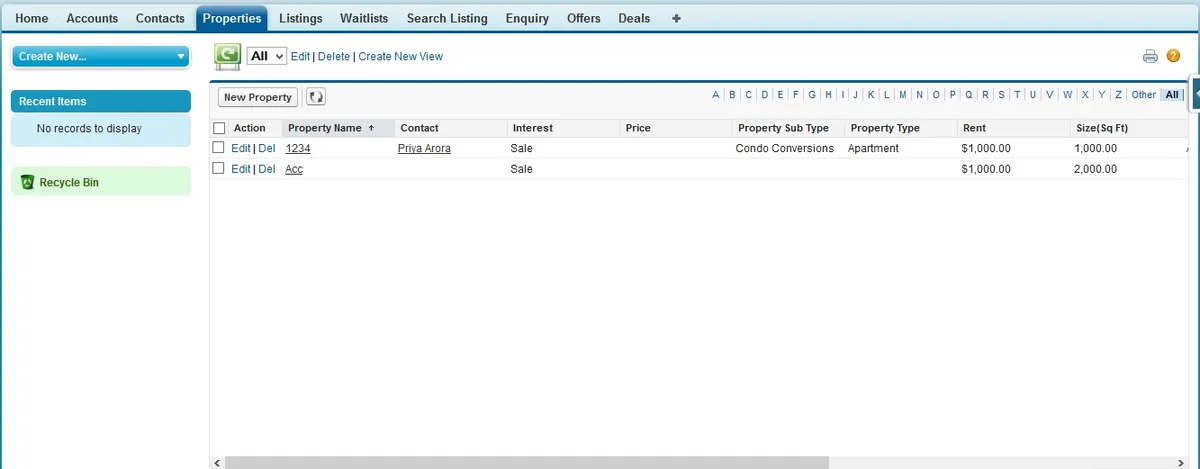
Task: Filter the list by letter A
Action: [x=716, y=95]
